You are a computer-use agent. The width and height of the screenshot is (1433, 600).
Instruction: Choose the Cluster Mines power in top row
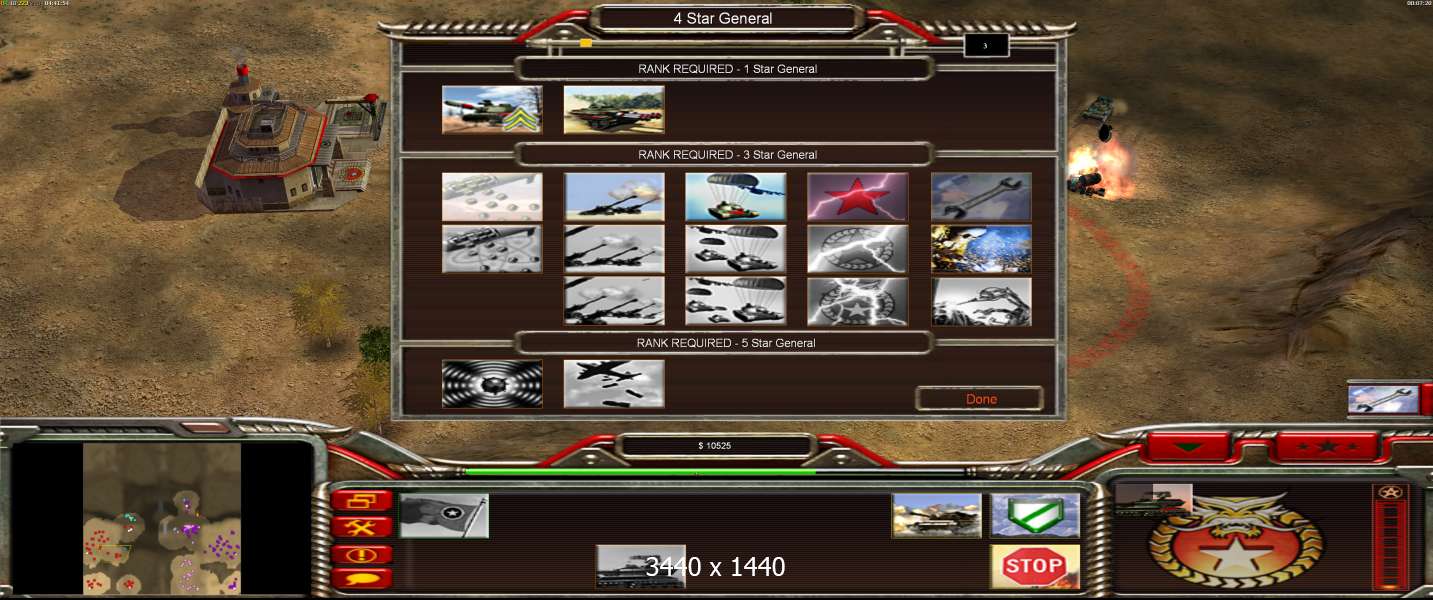(x=492, y=197)
